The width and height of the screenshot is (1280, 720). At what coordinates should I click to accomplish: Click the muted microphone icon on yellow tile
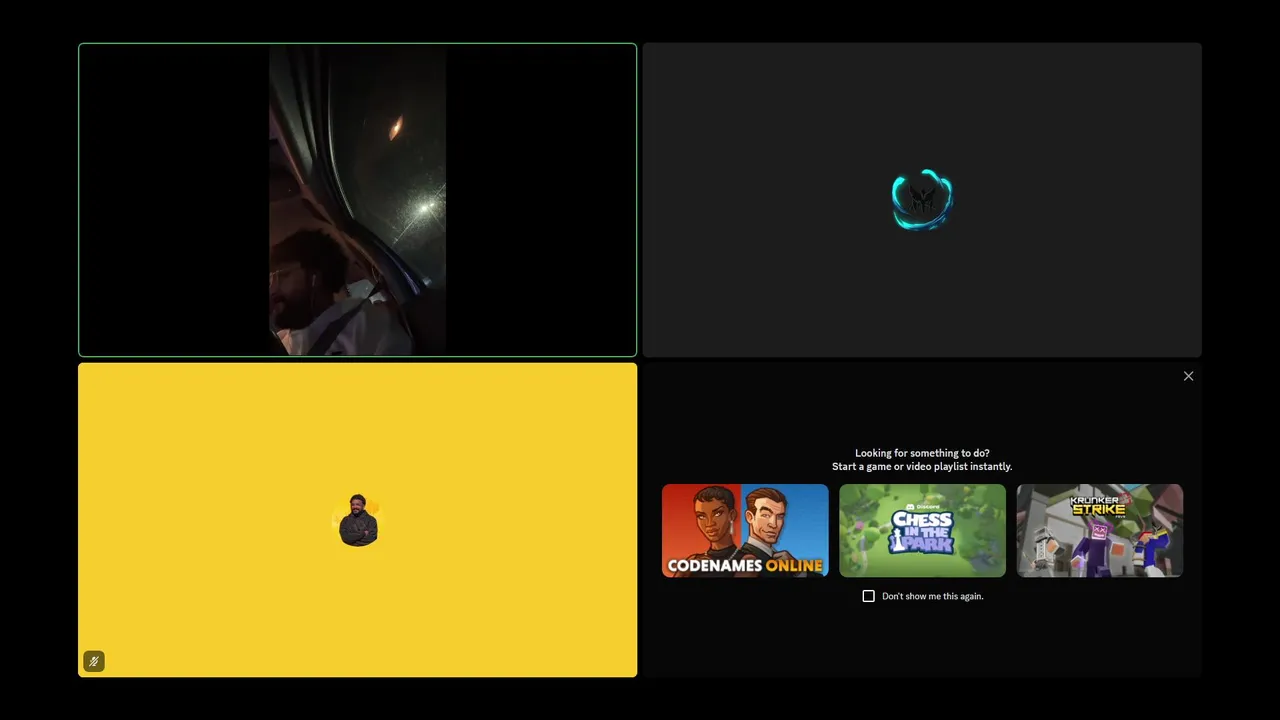94,661
